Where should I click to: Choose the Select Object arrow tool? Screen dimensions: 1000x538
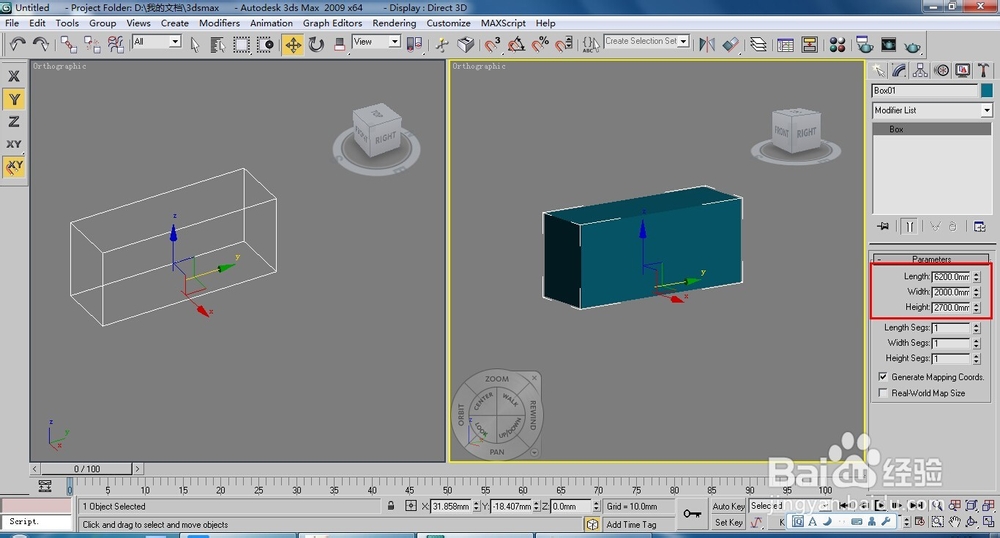pos(195,44)
